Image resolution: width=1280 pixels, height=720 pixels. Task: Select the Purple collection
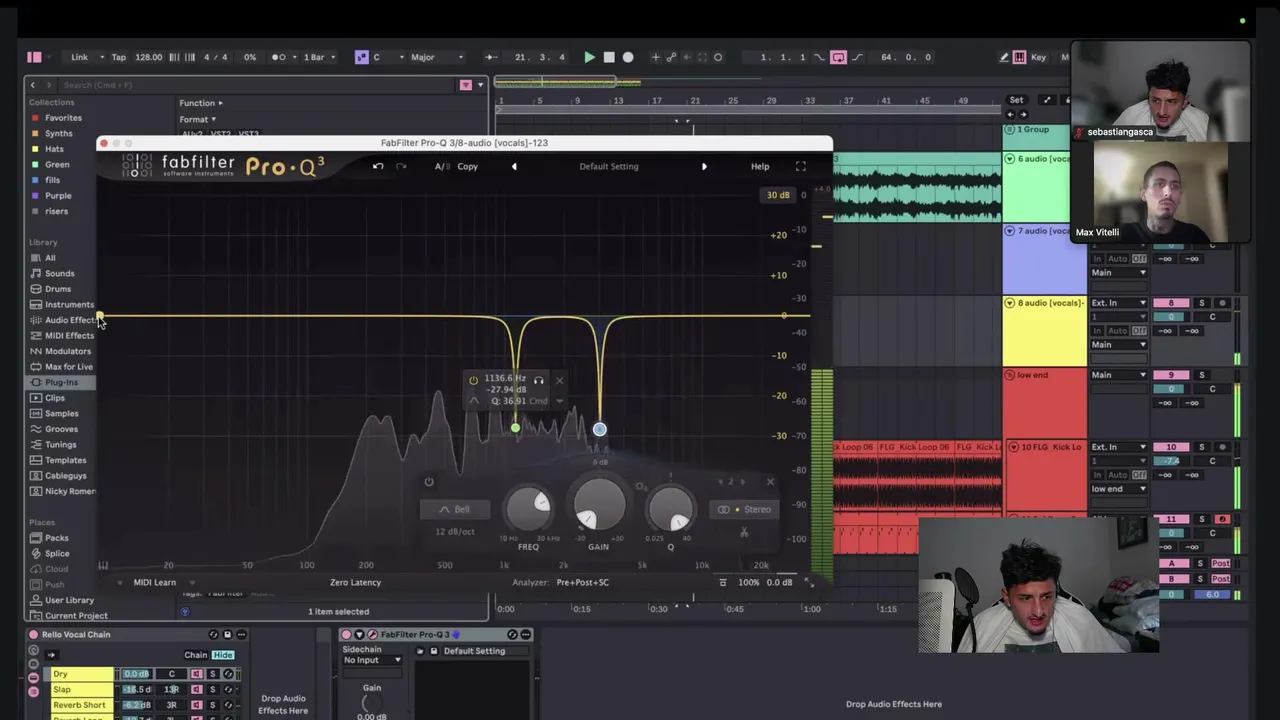pyautogui.click(x=58, y=196)
